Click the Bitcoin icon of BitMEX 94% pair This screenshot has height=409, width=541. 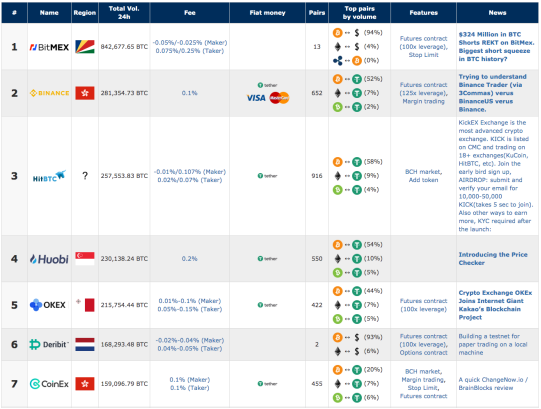click(337, 33)
